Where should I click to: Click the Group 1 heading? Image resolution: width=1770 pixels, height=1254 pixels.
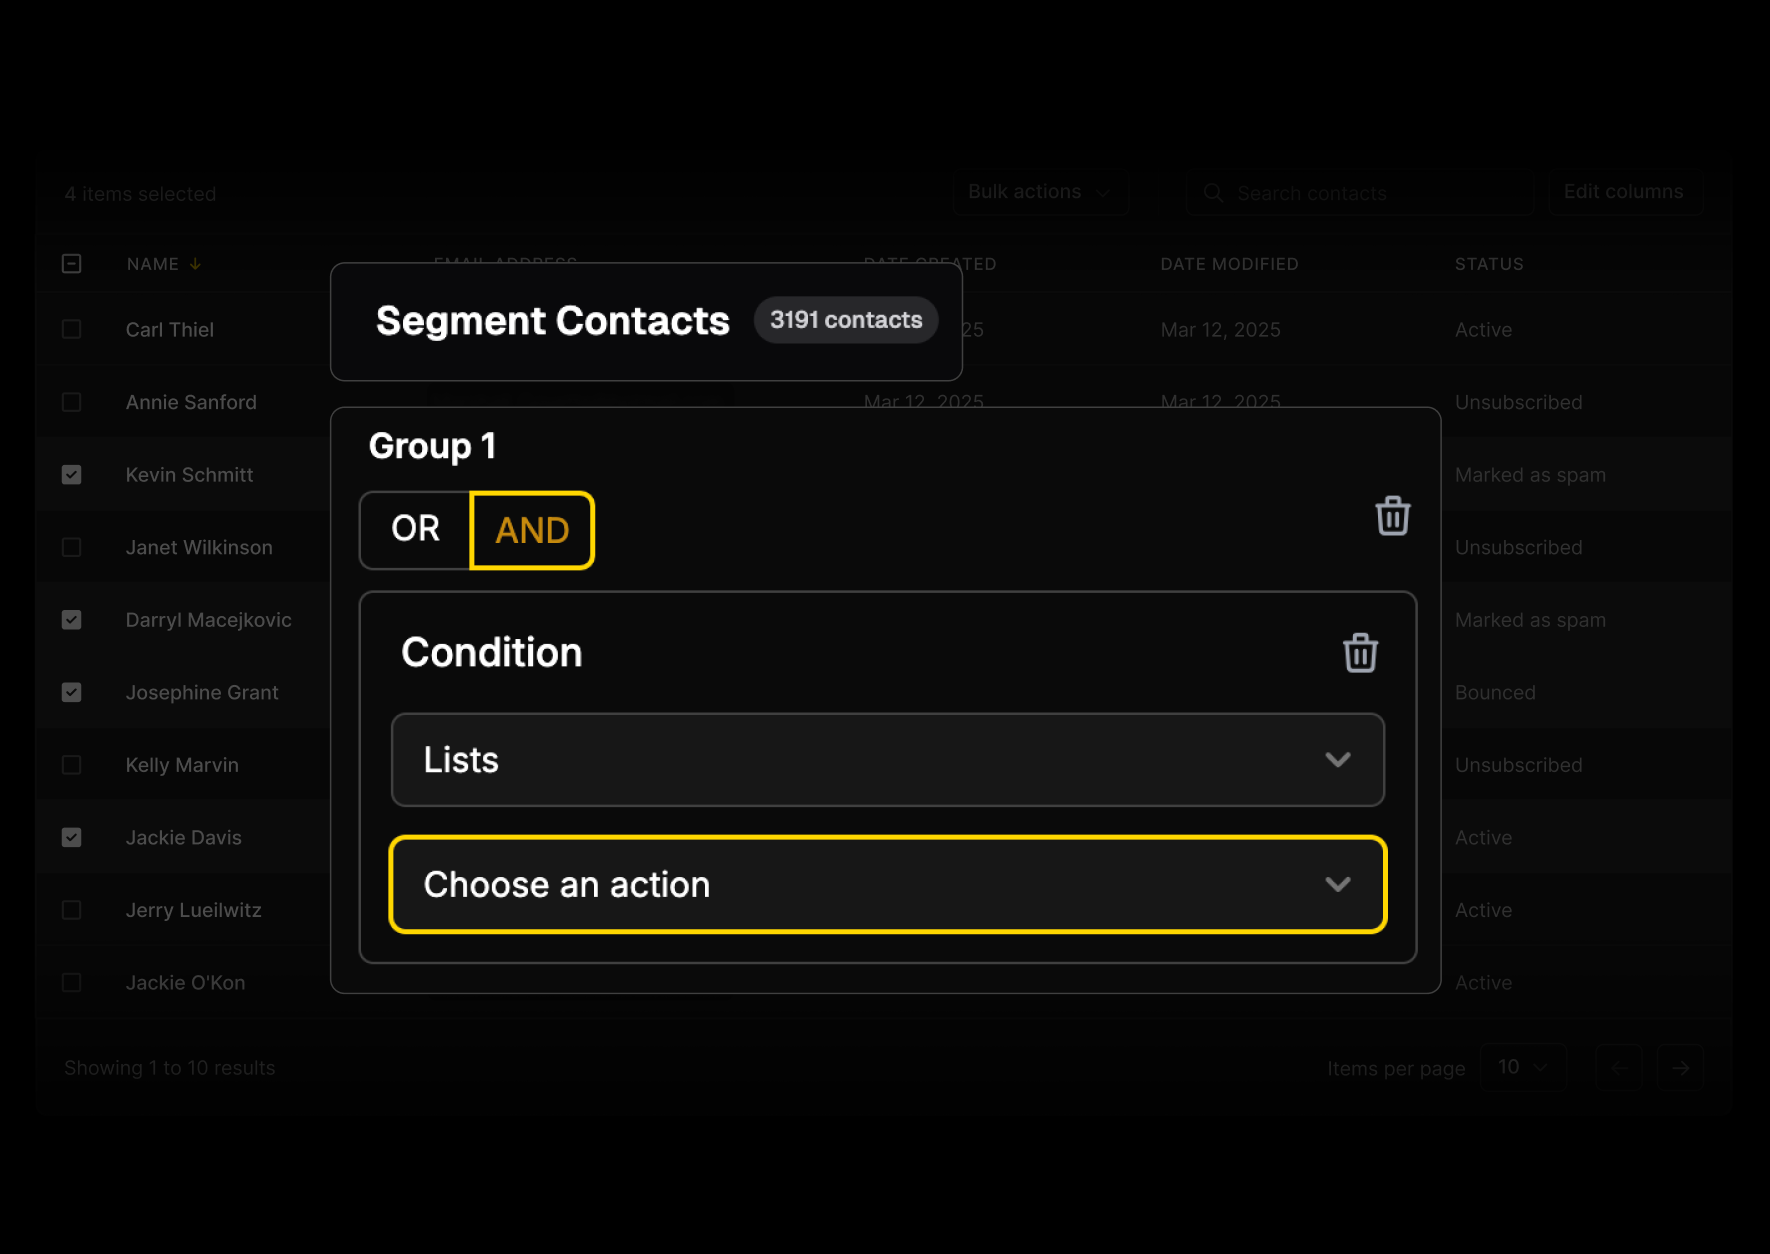click(432, 446)
